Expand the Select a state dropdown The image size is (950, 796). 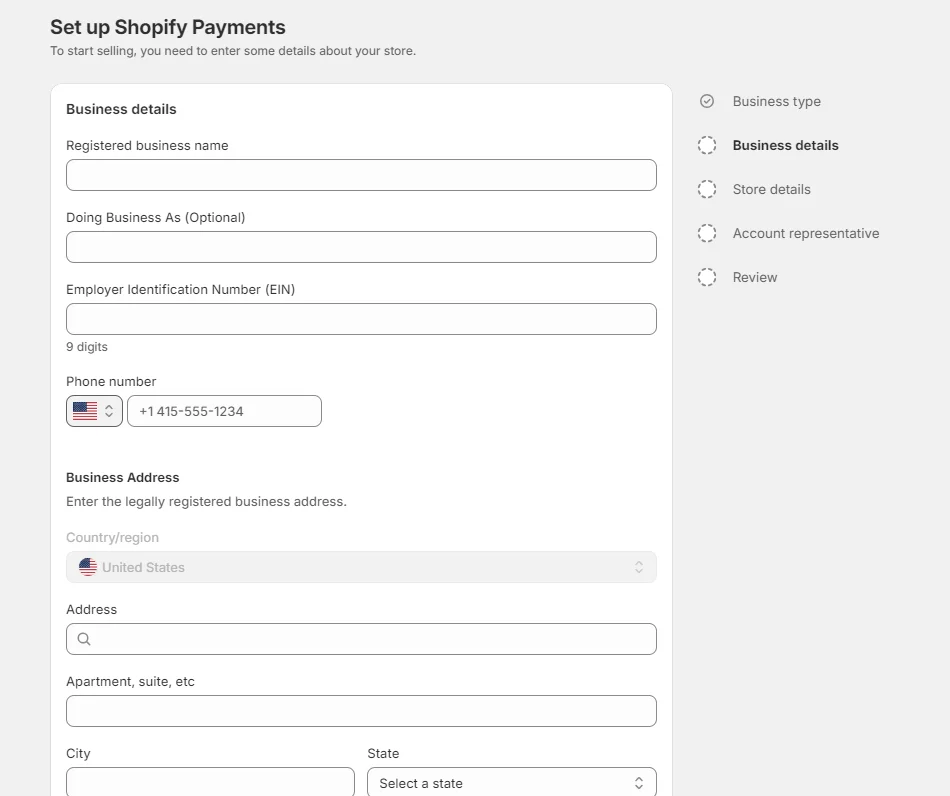tap(511, 783)
